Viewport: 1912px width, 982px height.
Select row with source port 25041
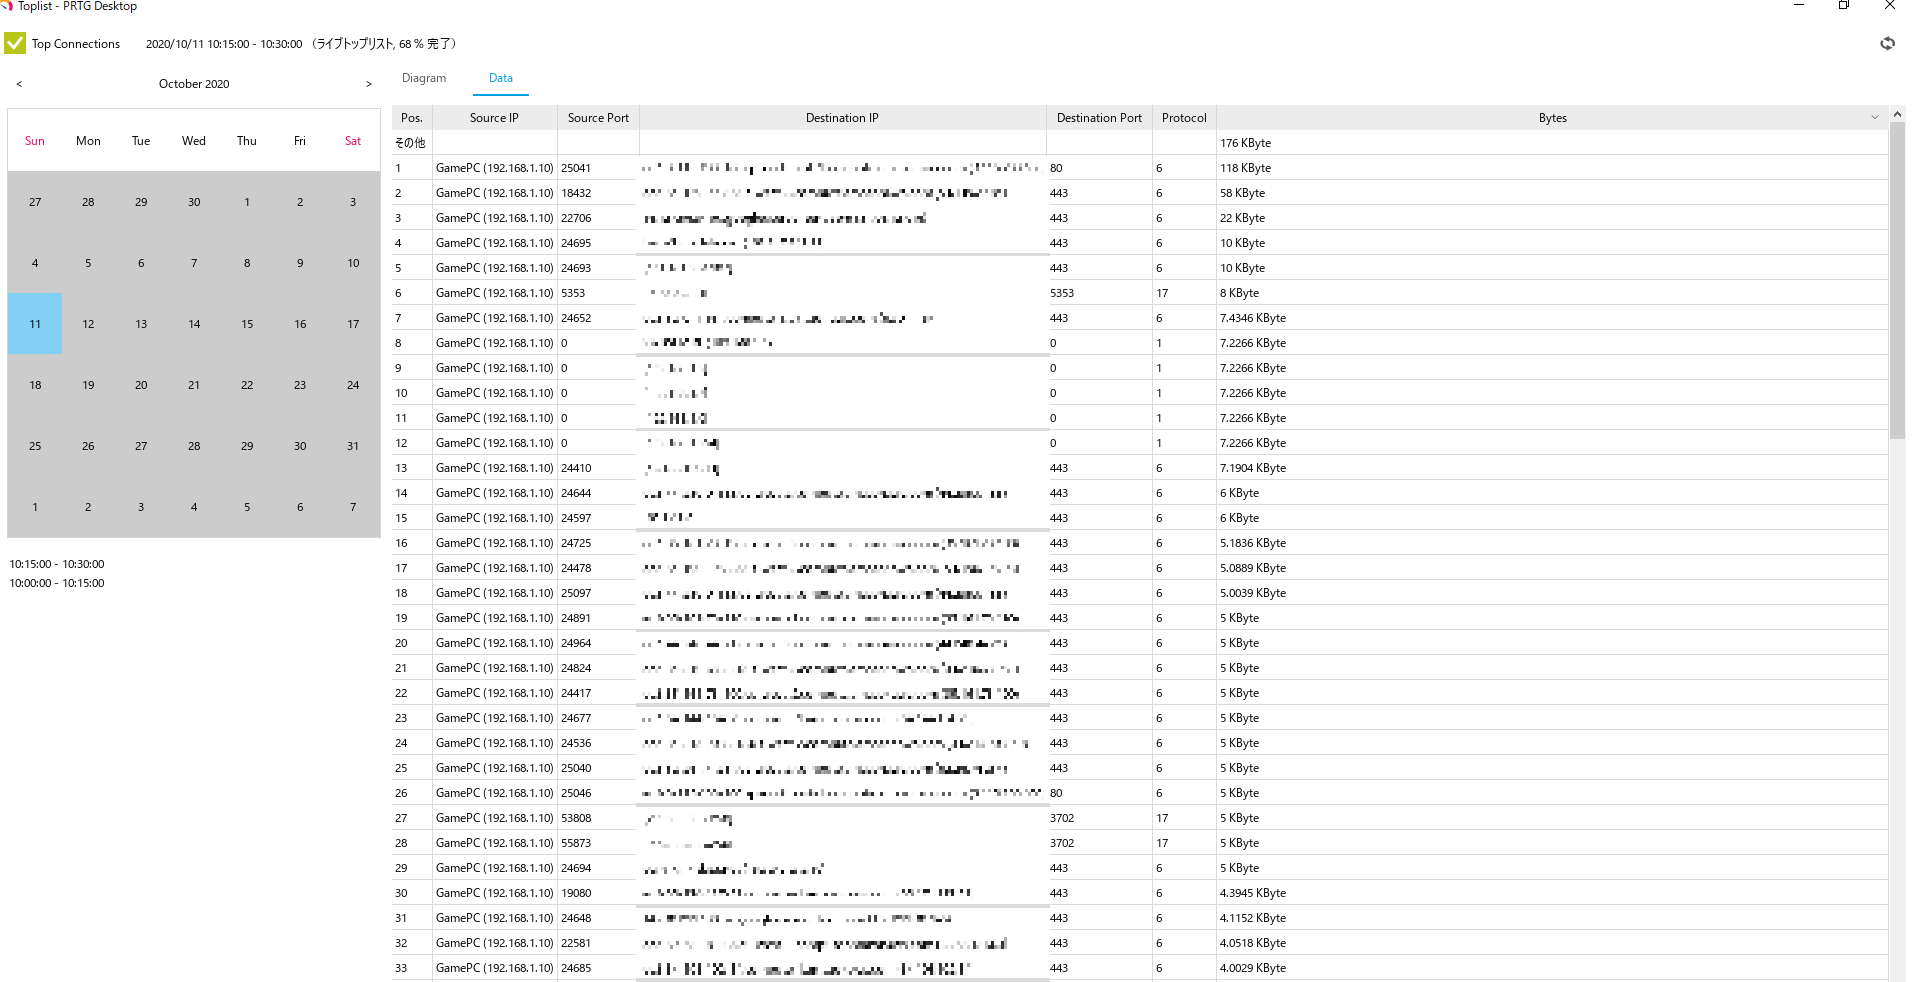click(x=1140, y=168)
